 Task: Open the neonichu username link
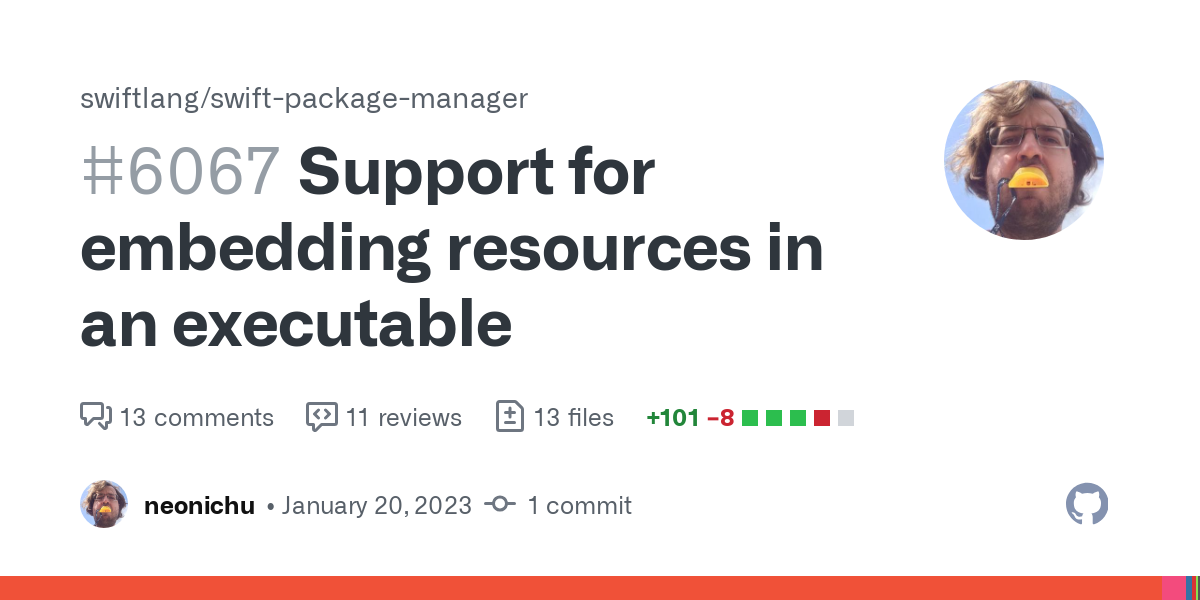pyautogui.click(x=200, y=505)
